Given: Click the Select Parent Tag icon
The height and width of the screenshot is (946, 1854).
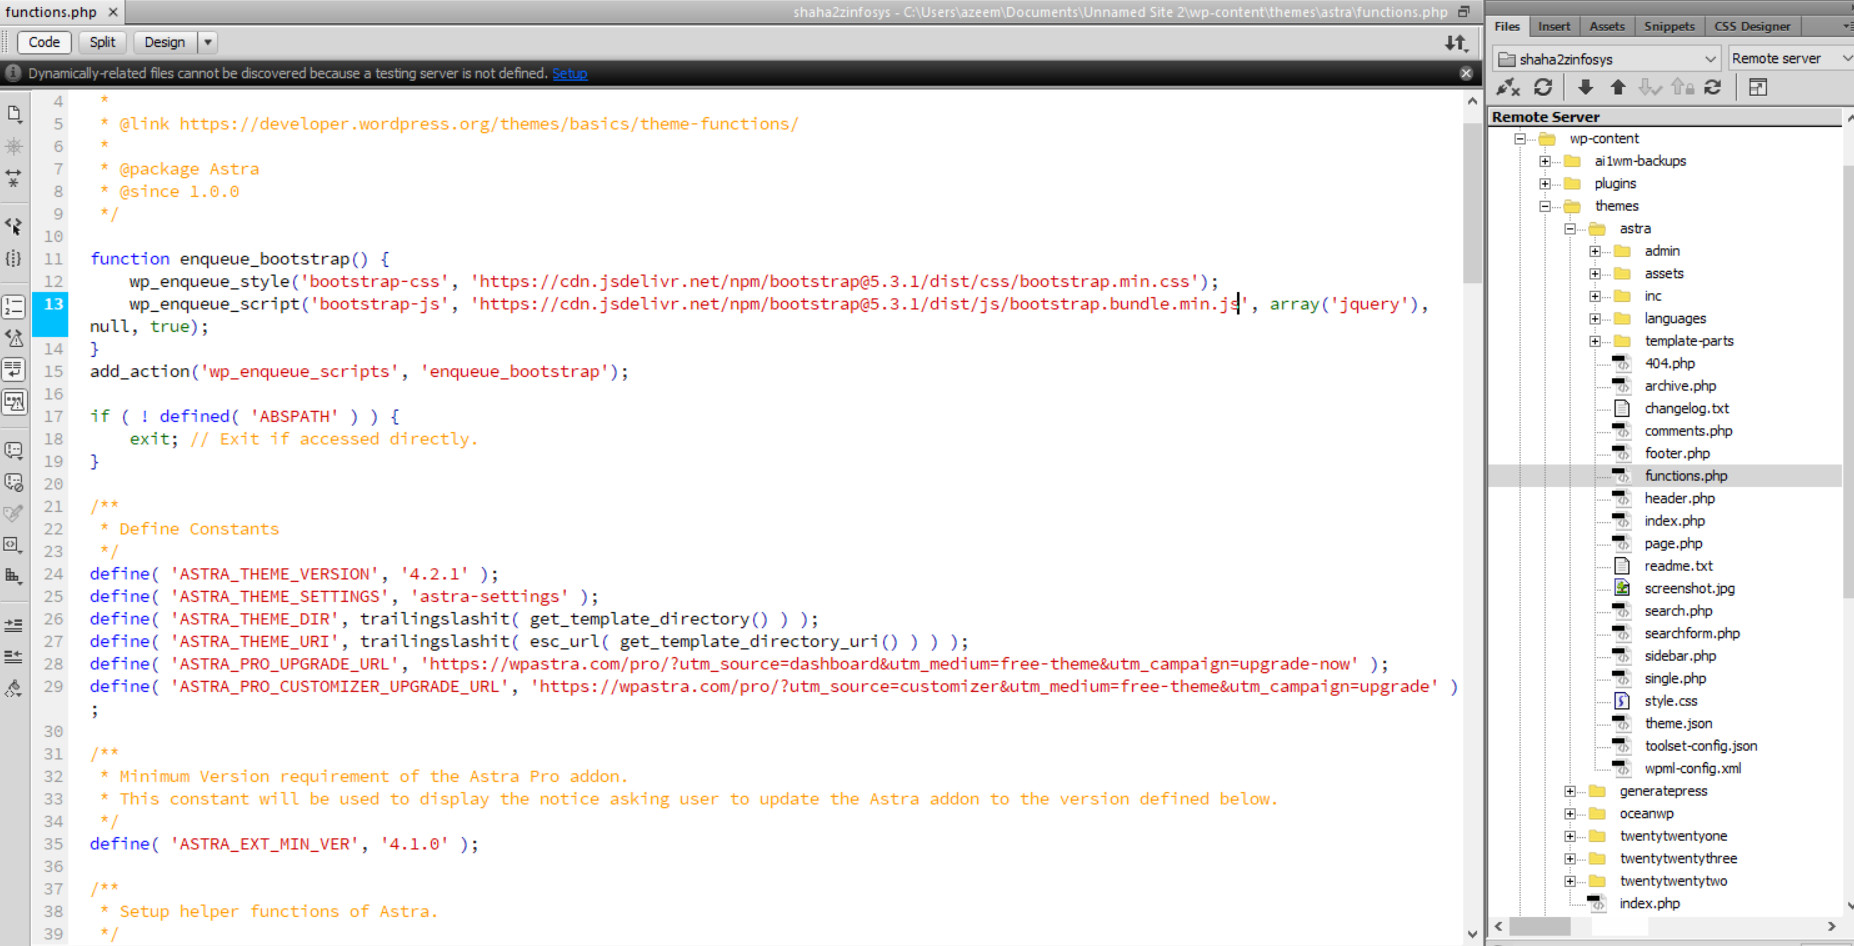Looking at the screenshot, I should point(14,226).
